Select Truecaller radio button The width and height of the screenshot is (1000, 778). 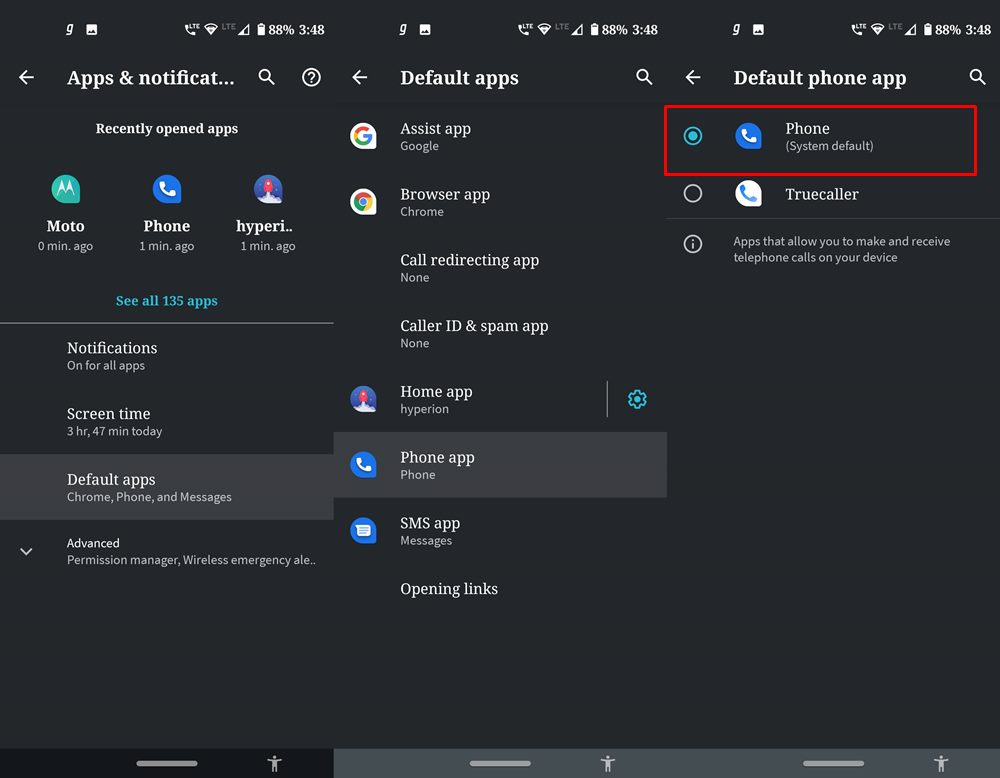point(693,193)
